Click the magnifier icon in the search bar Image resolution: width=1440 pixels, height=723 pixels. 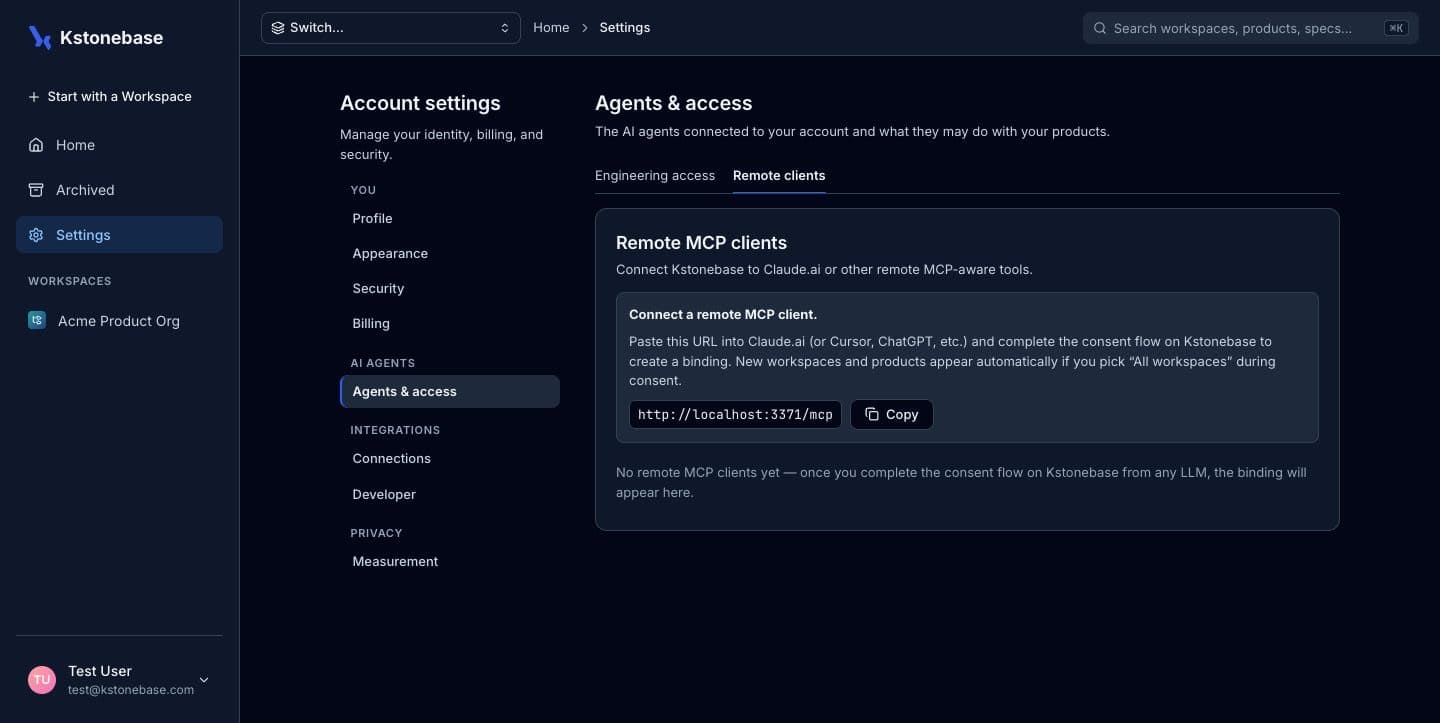[1100, 28]
